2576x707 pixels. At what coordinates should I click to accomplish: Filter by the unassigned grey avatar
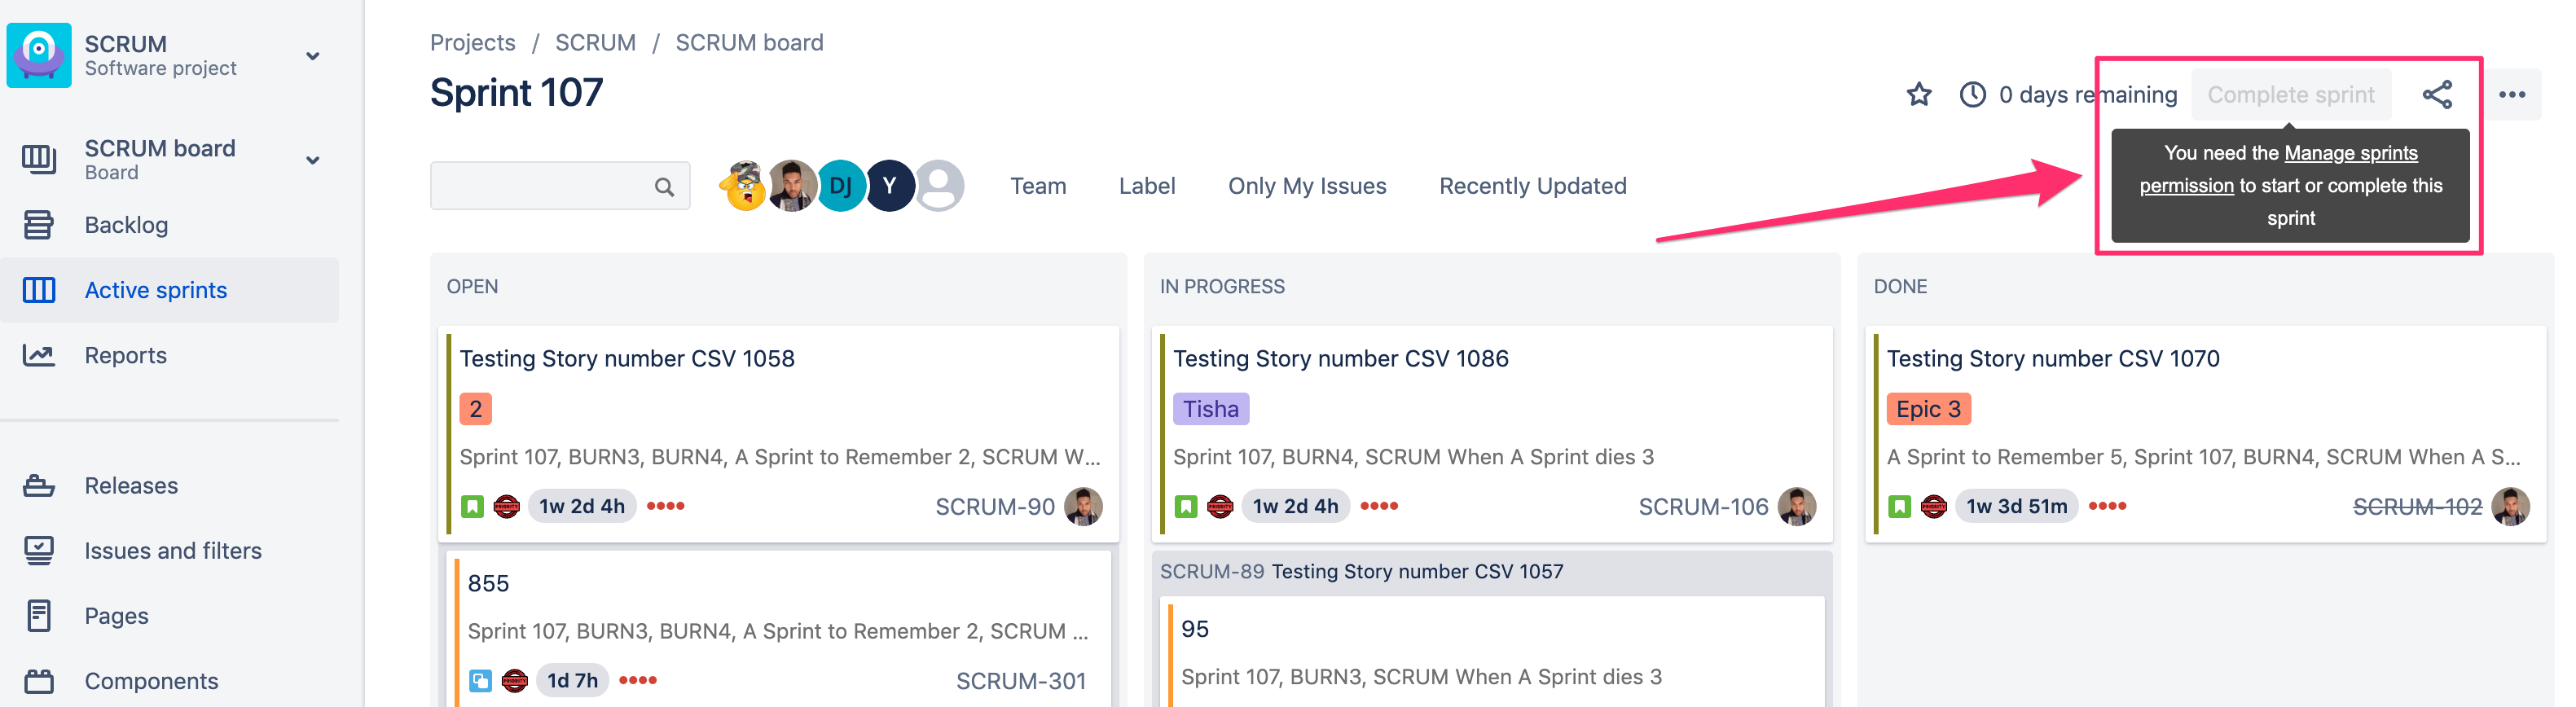(939, 185)
